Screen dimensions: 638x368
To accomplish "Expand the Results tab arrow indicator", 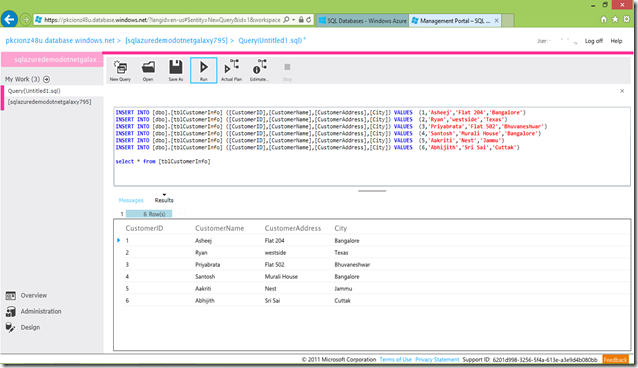I will tap(164, 195).
